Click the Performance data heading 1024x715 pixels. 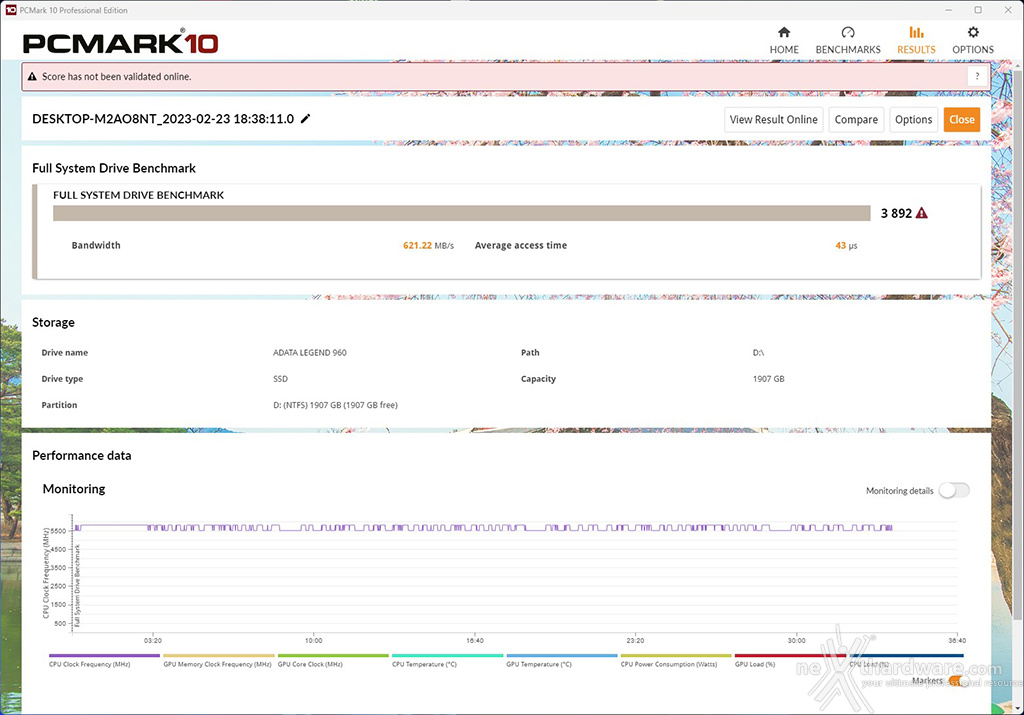(82, 456)
